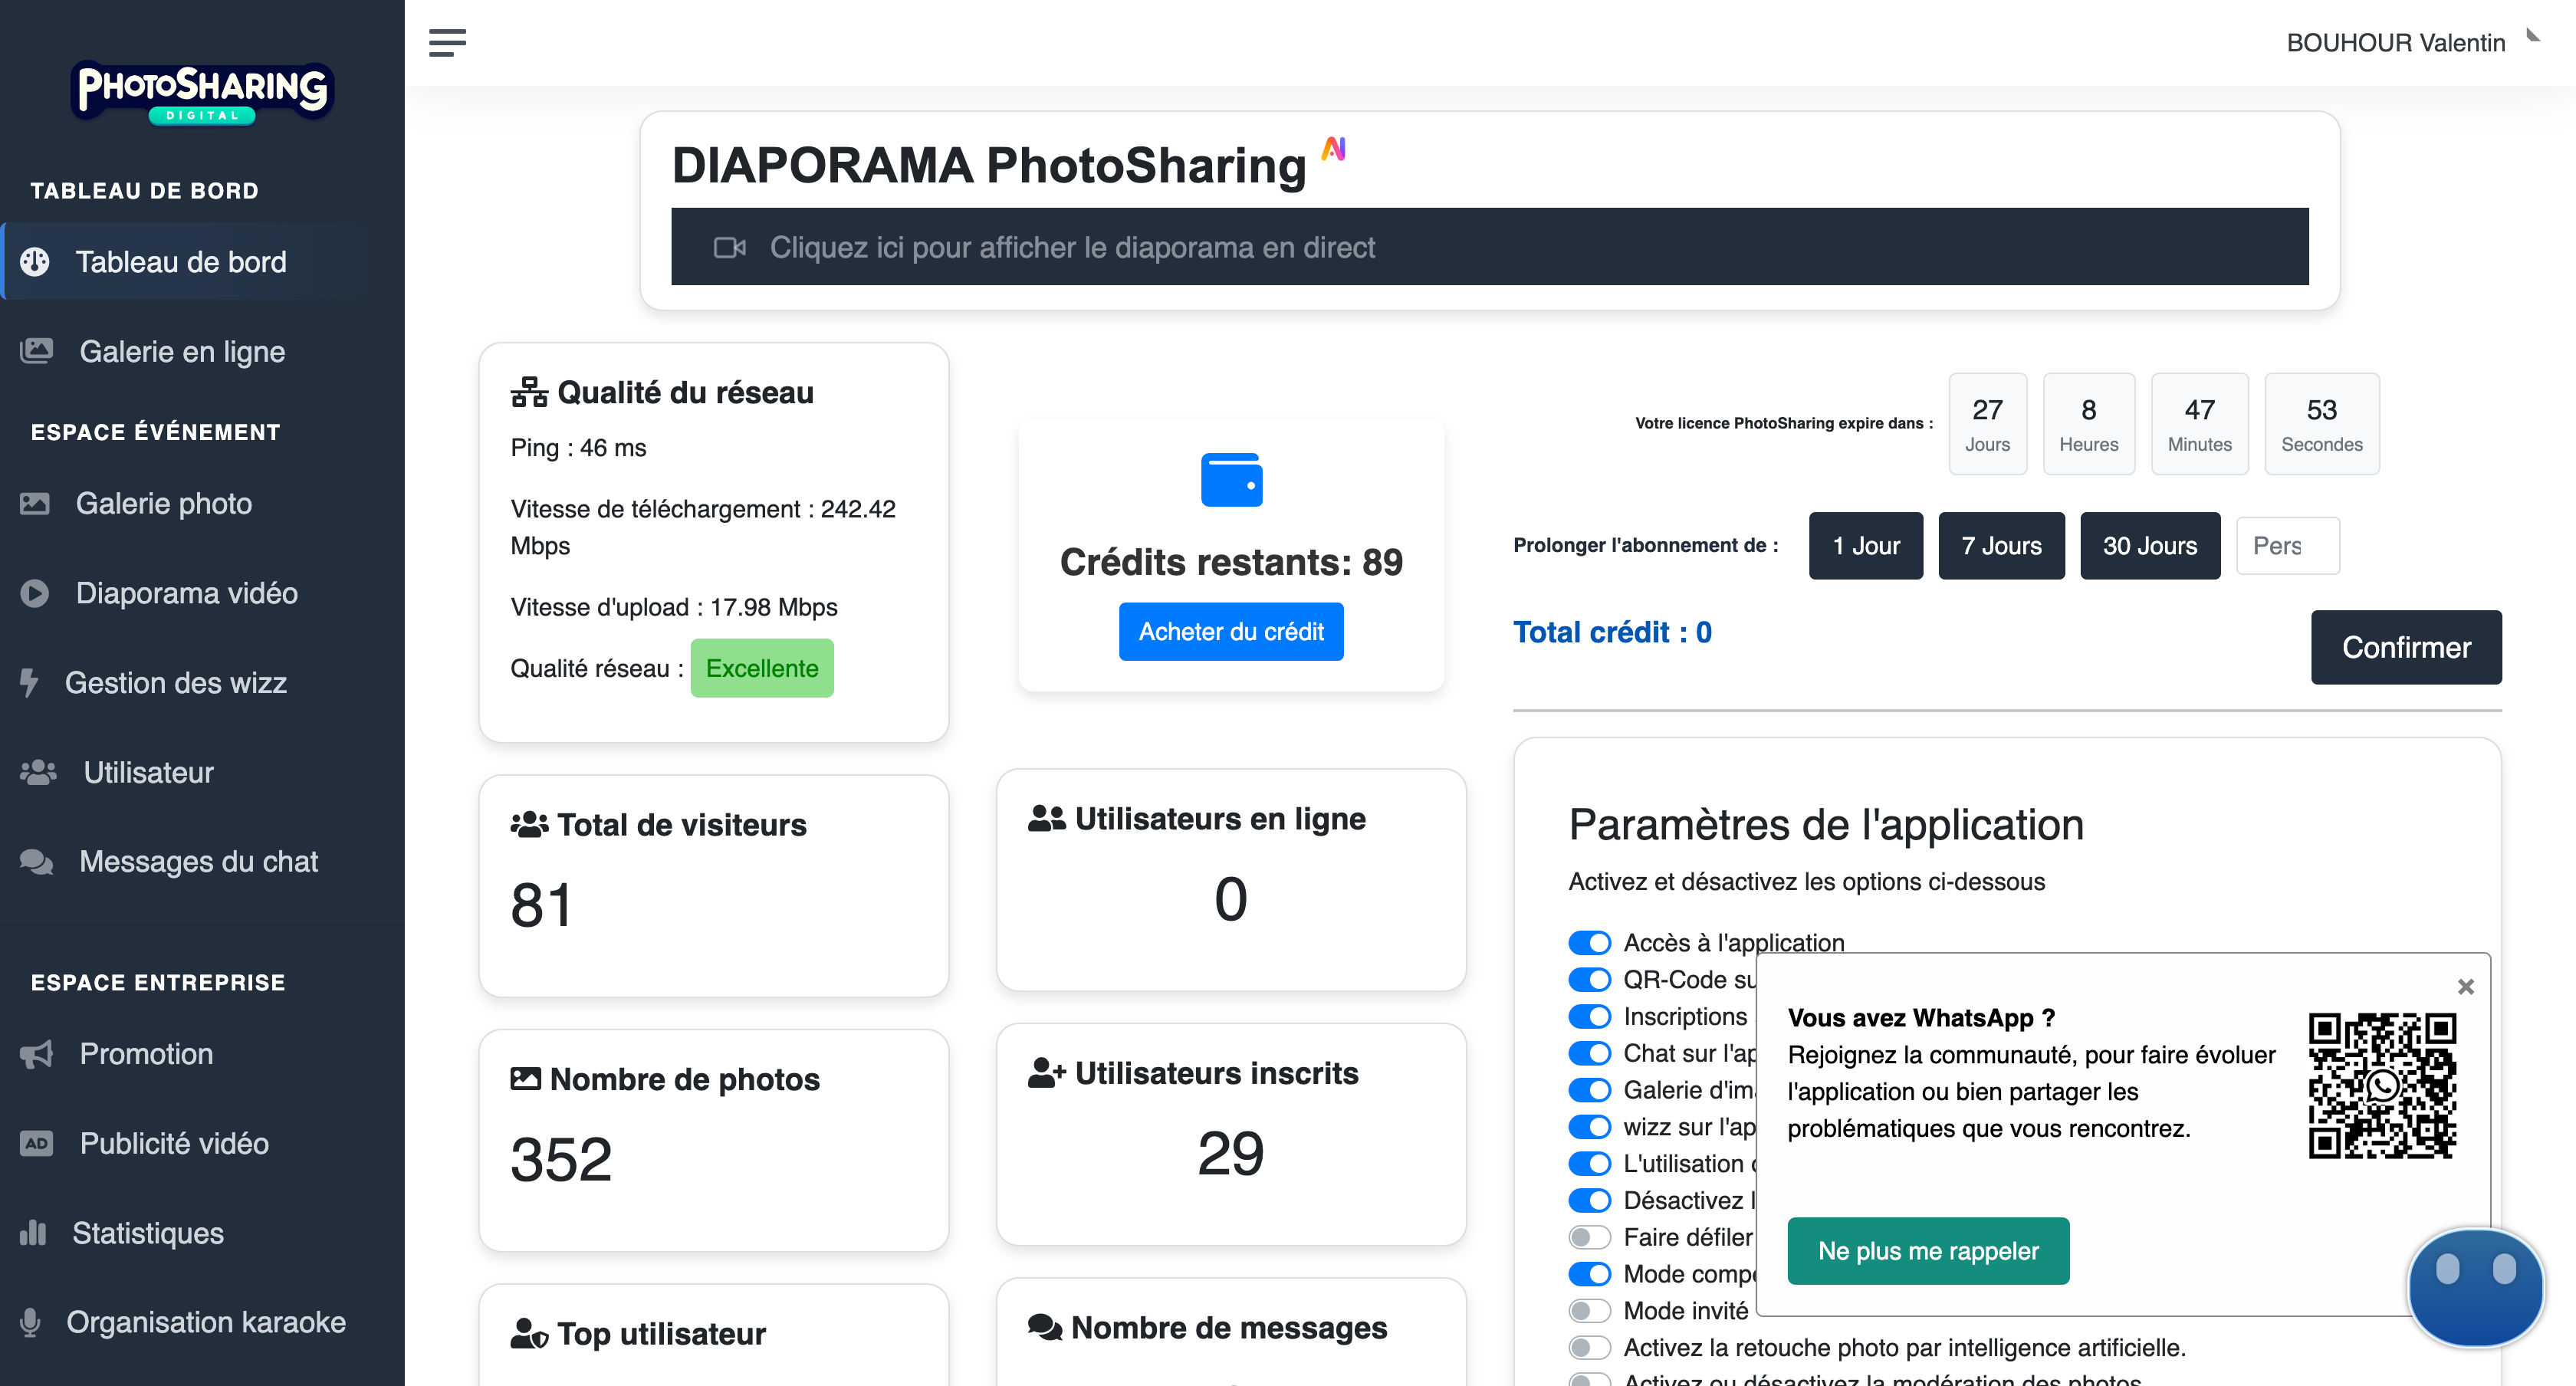This screenshot has height=1386, width=2576.
Task: Toggle Faire défiler switch
Action: 1589,1237
